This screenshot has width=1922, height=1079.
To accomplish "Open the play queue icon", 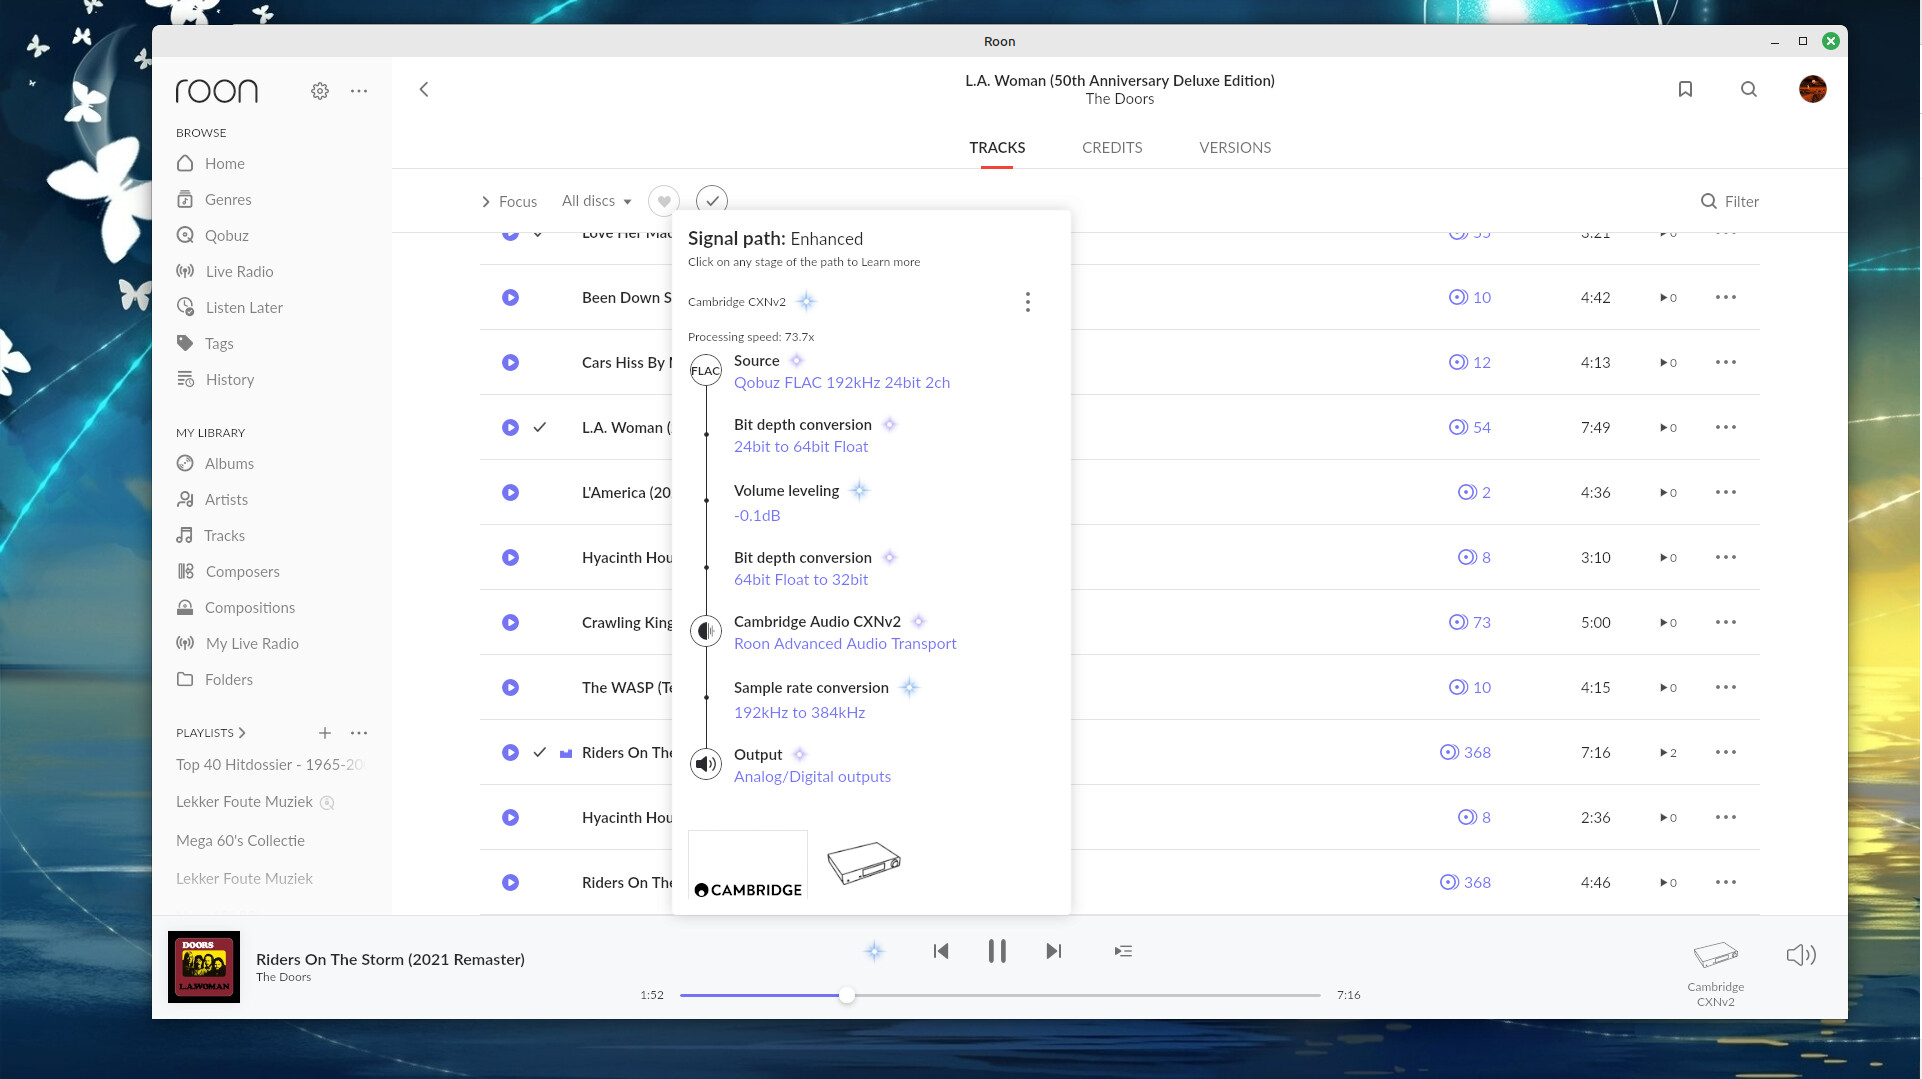I will pyautogui.click(x=1123, y=951).
